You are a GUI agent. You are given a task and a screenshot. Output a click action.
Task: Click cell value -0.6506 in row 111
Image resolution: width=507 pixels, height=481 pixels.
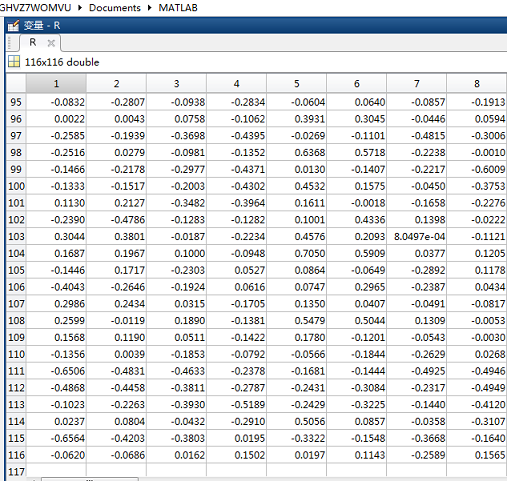[x=56, y=371]
